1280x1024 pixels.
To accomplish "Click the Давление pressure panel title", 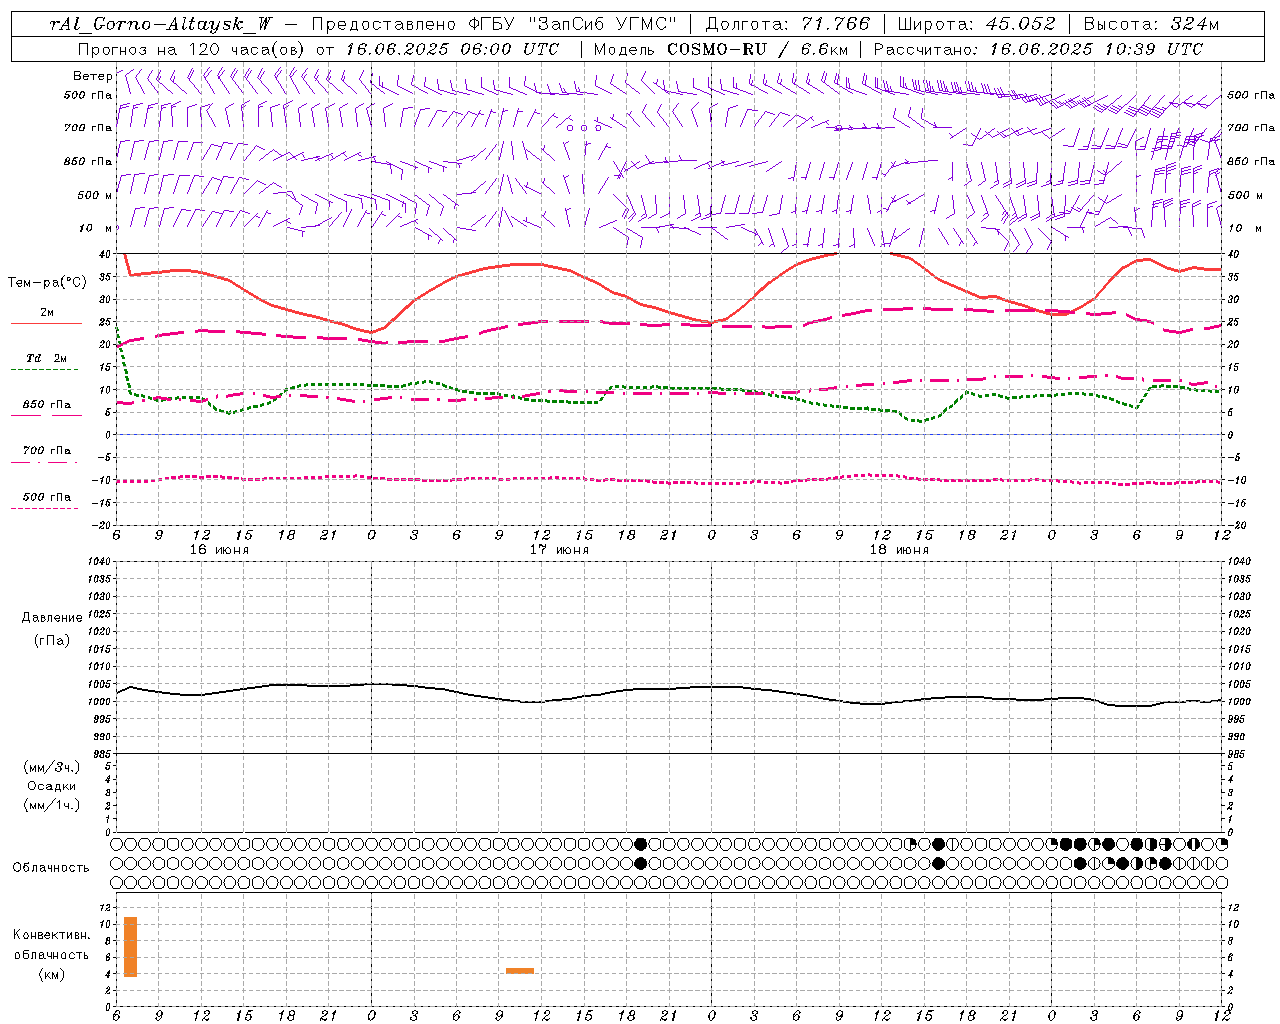I will tap(52, 618).
